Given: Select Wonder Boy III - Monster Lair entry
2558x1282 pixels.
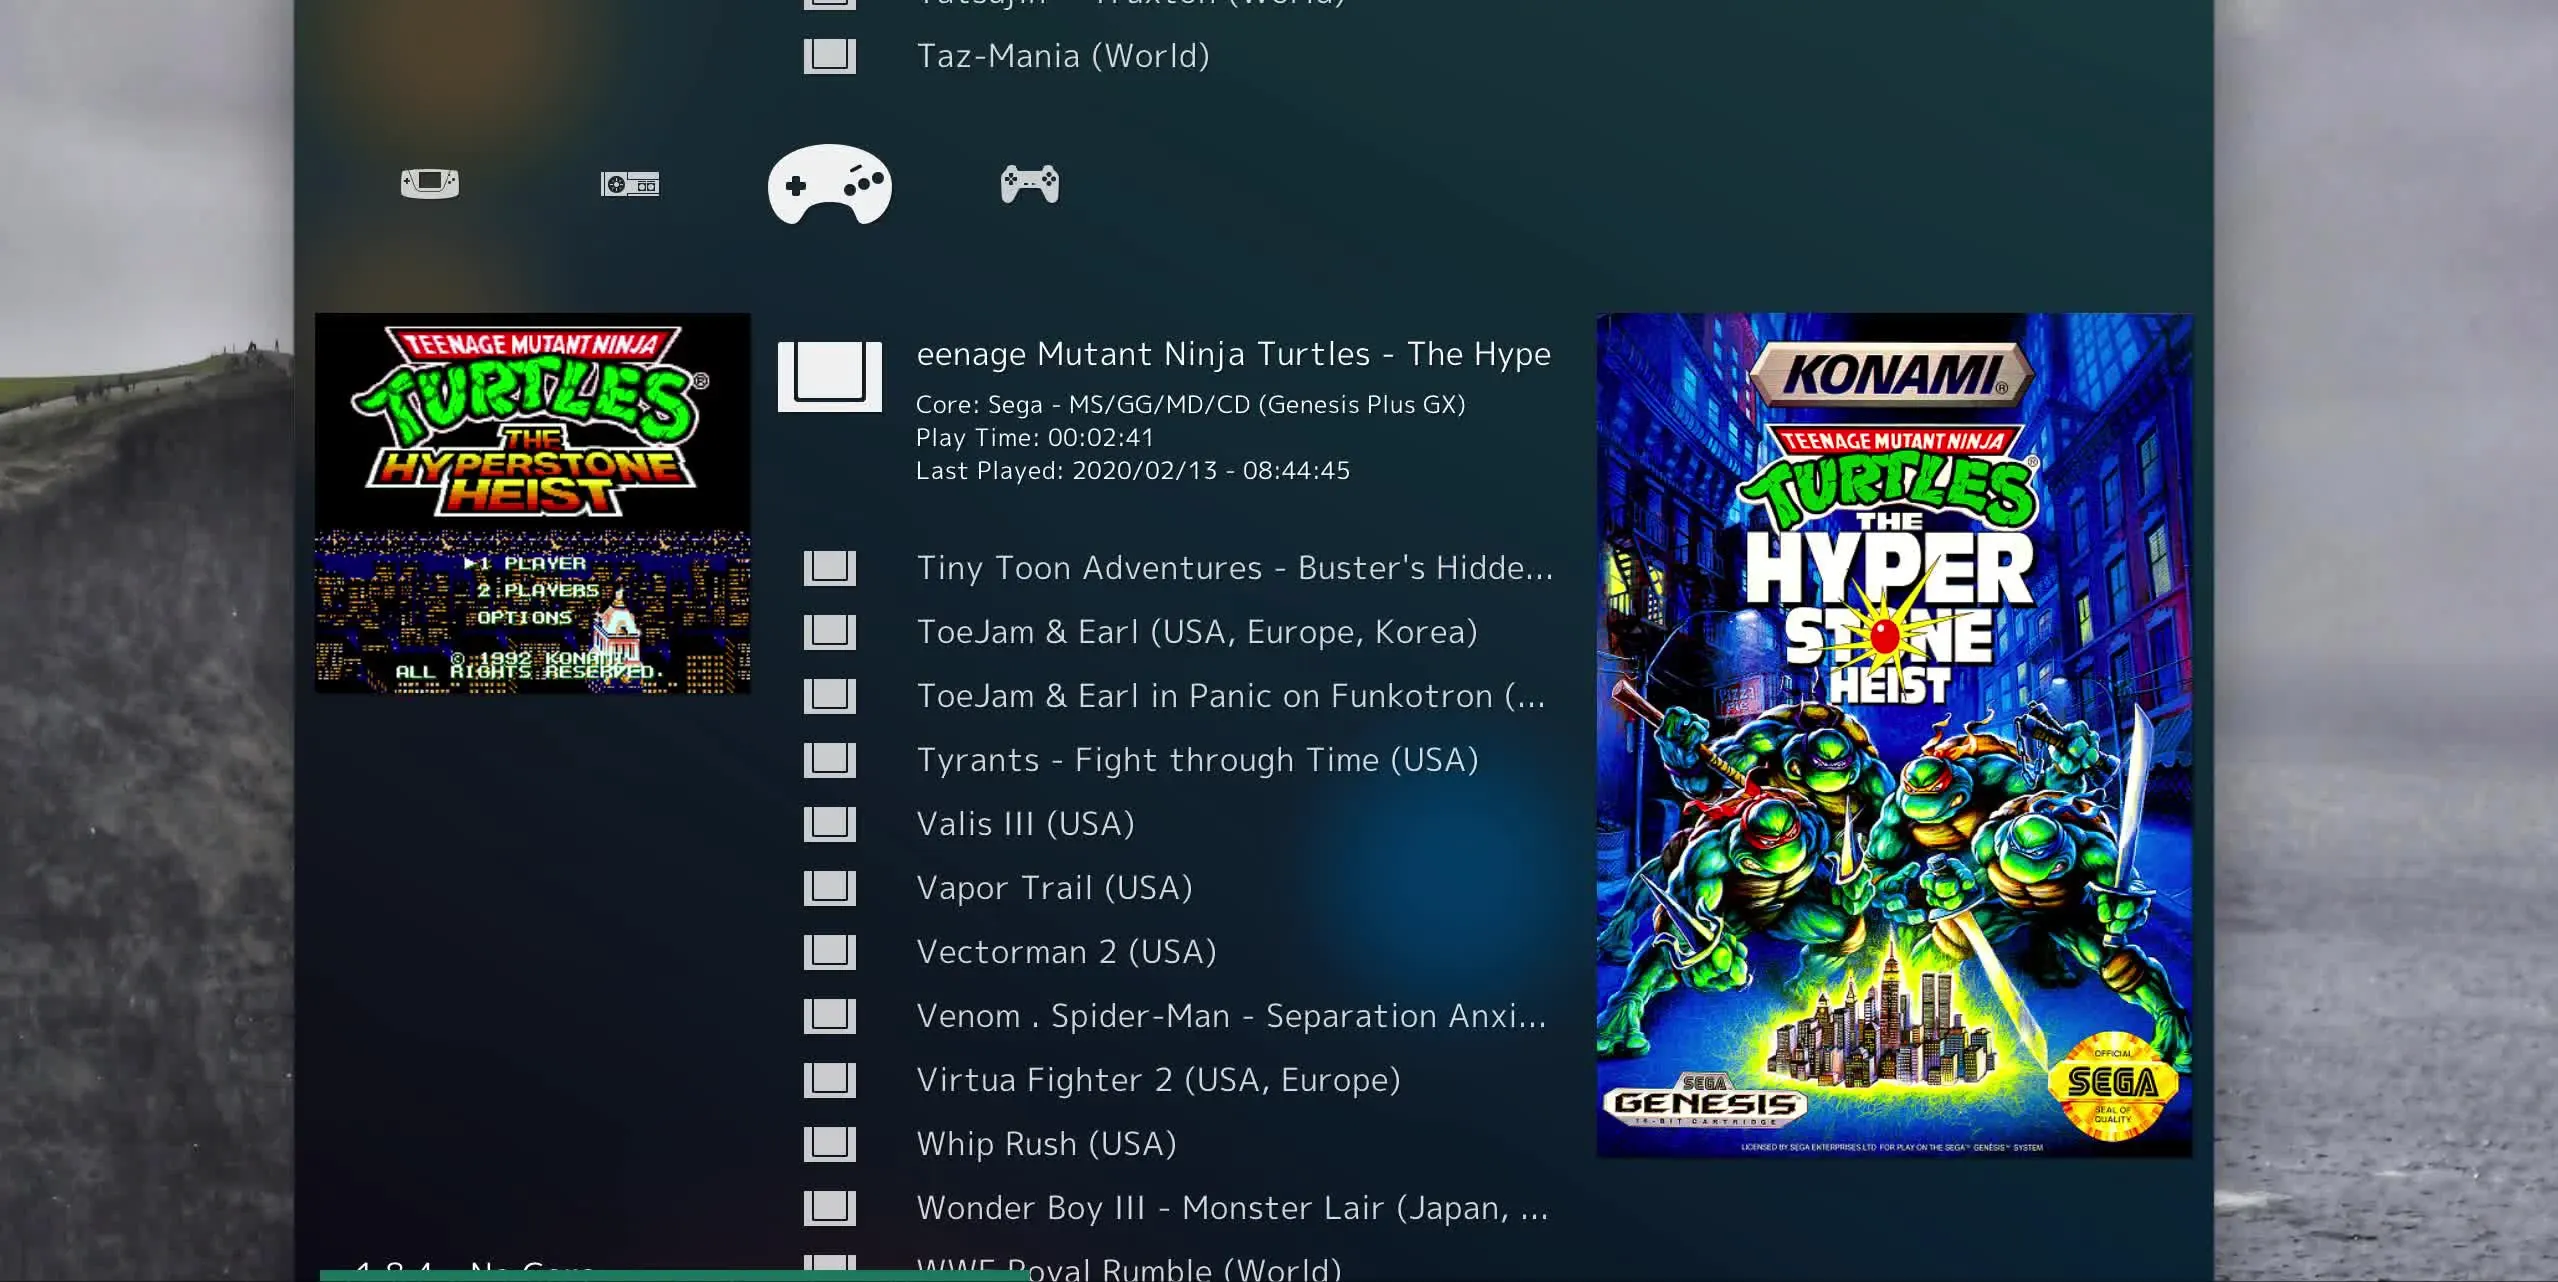Looking at the screenshot, I should 1233,1208.
